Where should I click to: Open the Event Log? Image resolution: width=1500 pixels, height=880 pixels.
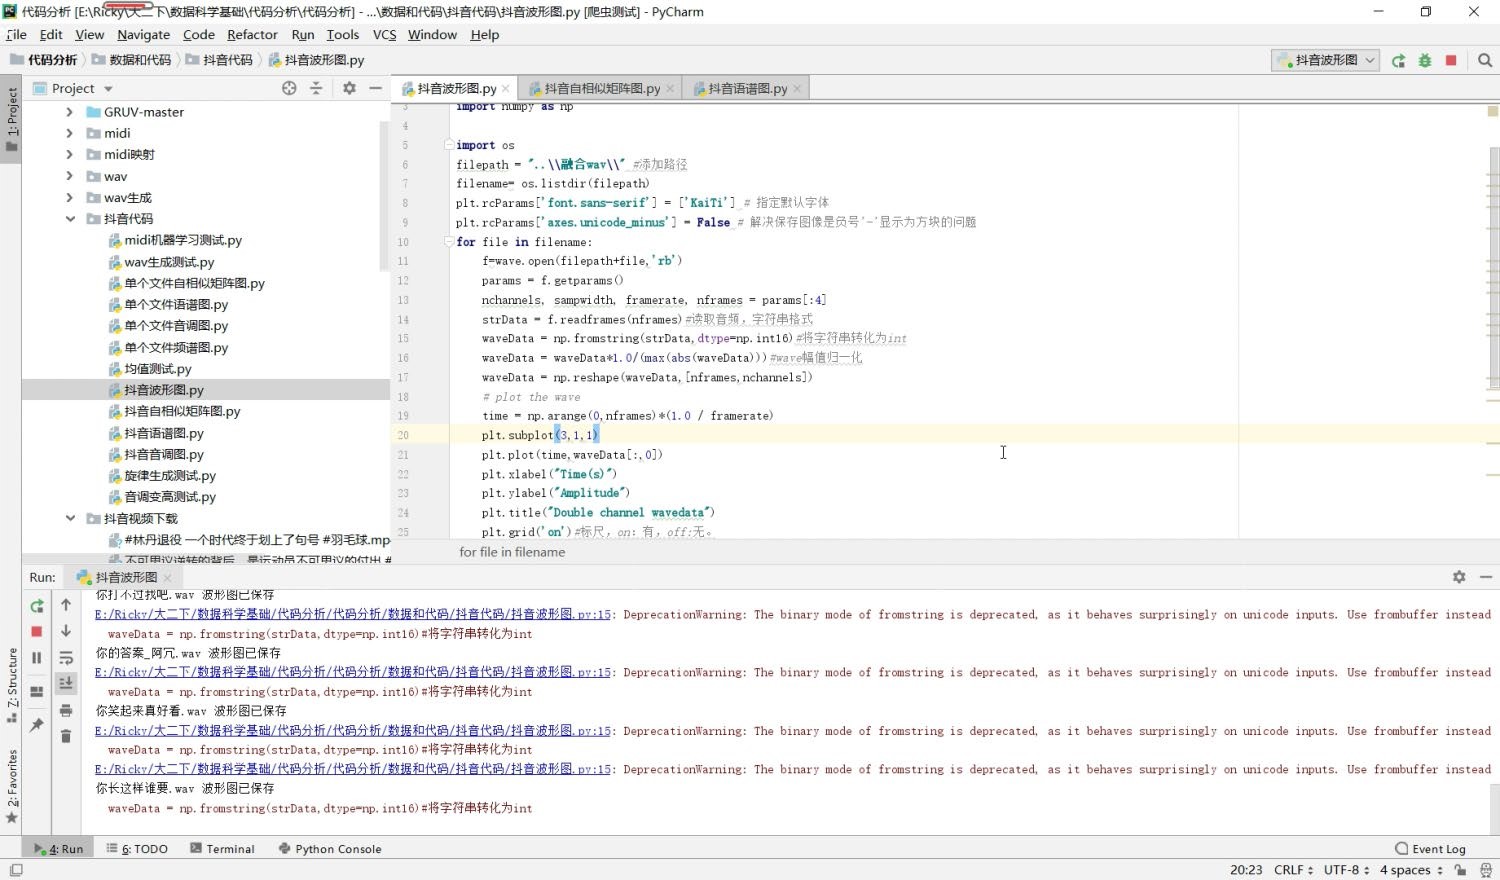click(x=1431, y=849)
